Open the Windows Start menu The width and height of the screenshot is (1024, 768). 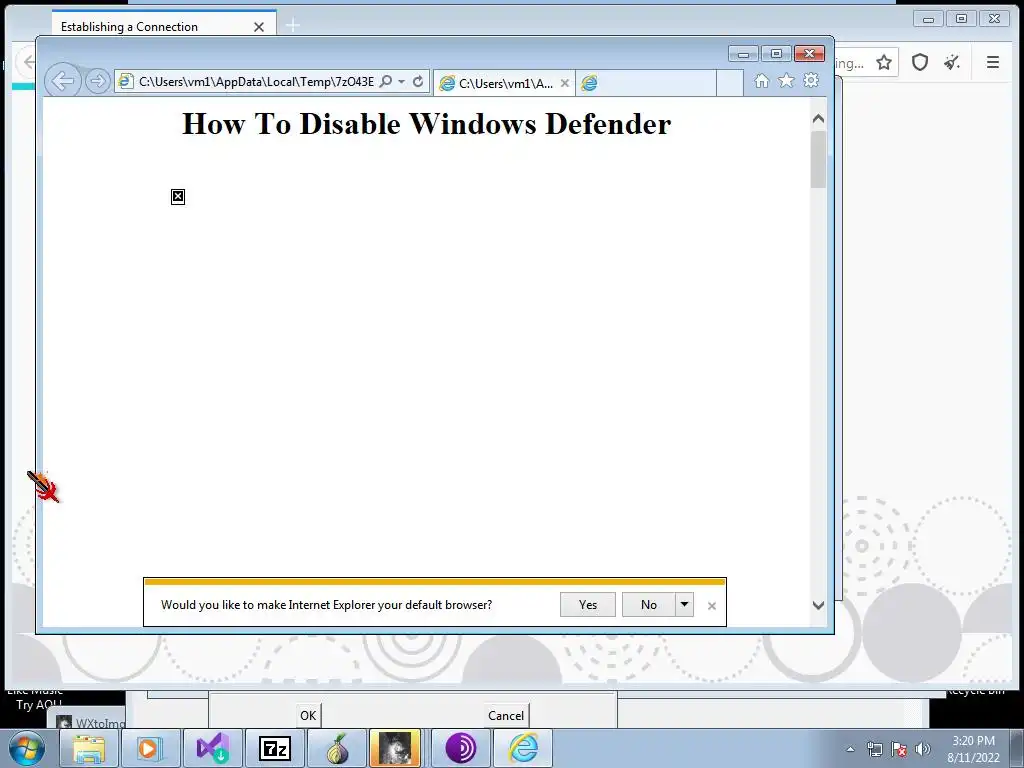27,748
